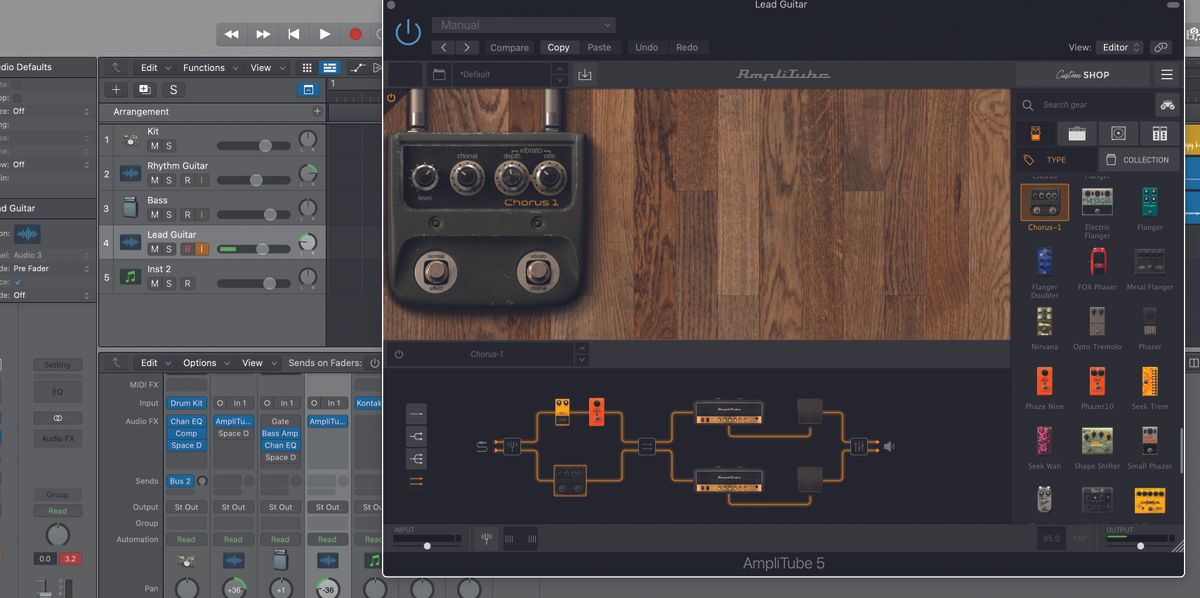Toggle the AmpliTube power button
The height and width of the screenshot is (598, 1200).
[409, 31]
